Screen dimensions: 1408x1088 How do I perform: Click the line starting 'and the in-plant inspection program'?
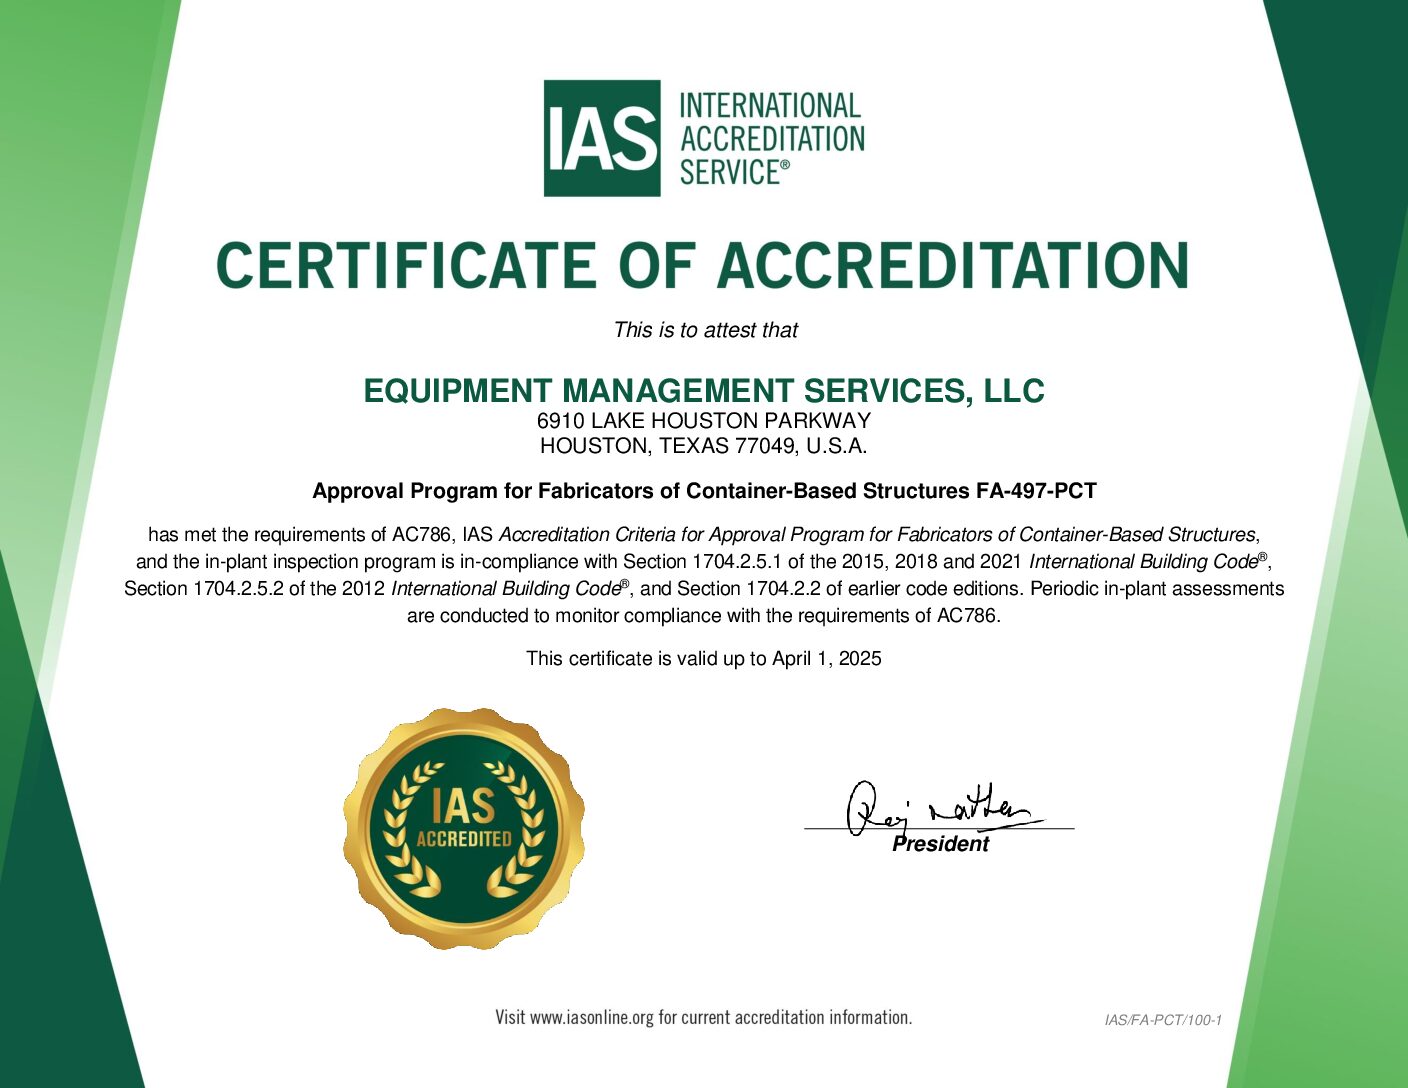[x=704, y=561]
